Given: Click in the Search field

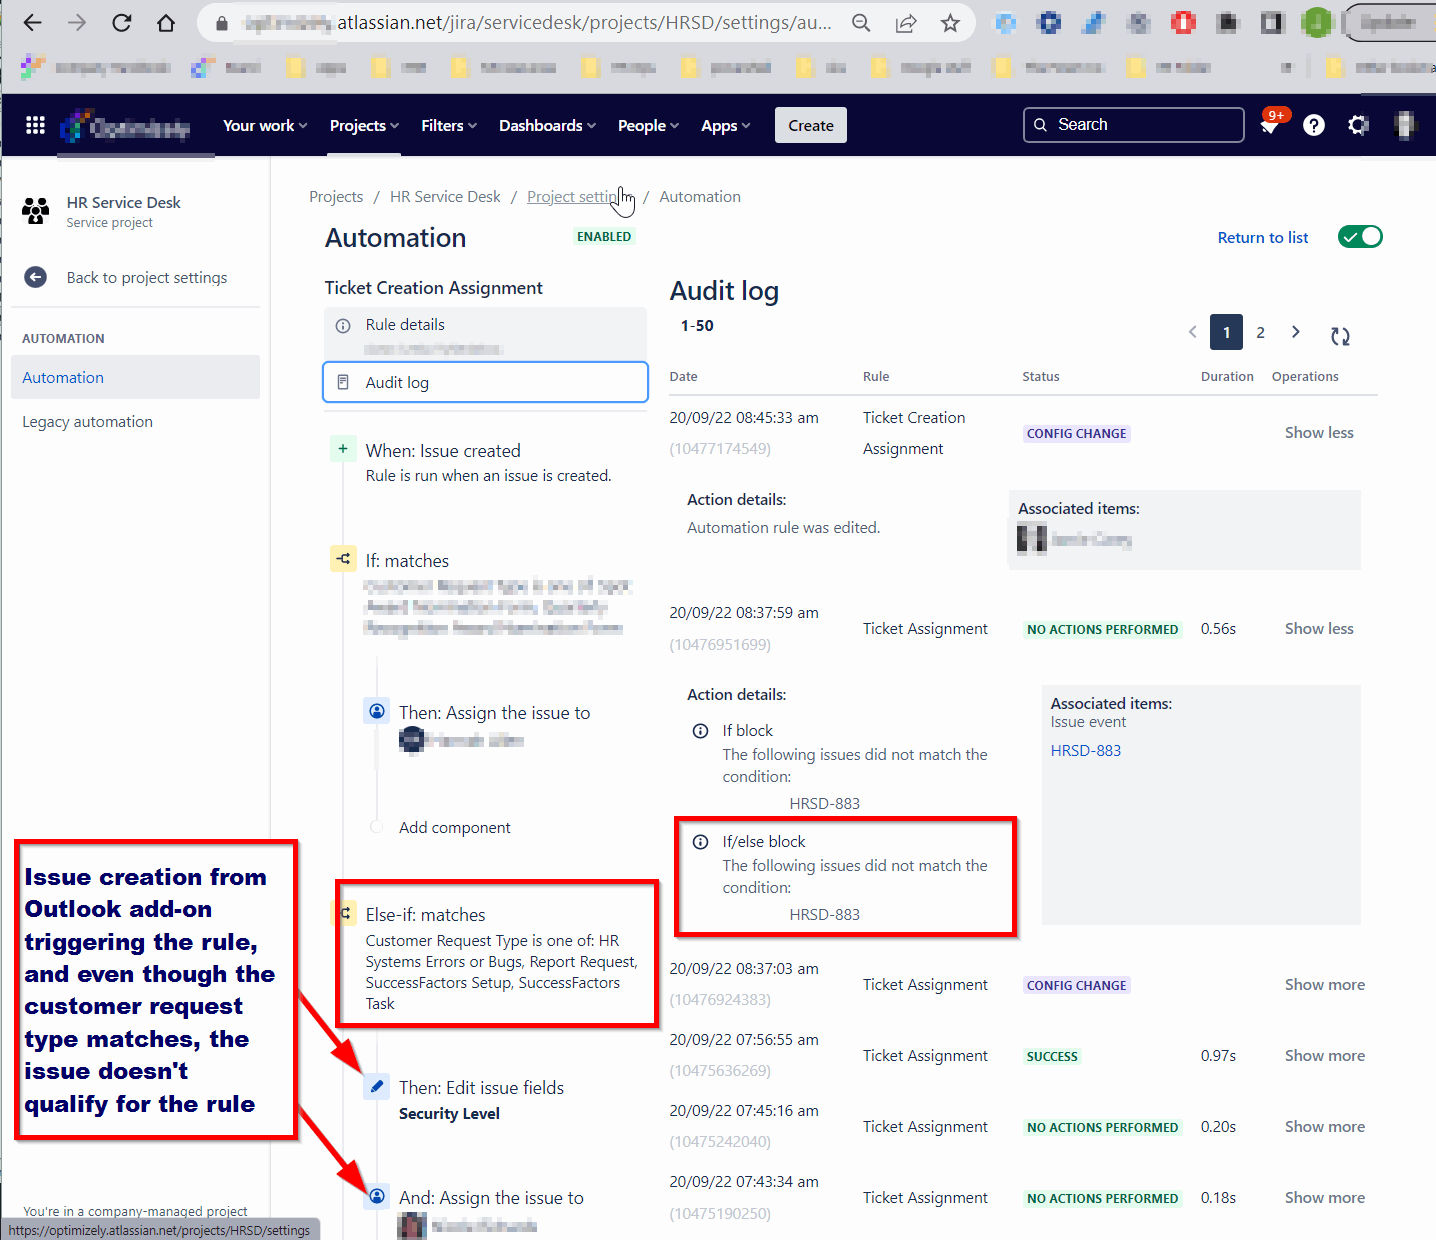Looking at the screenshot, I should (x=1134, y=125).
